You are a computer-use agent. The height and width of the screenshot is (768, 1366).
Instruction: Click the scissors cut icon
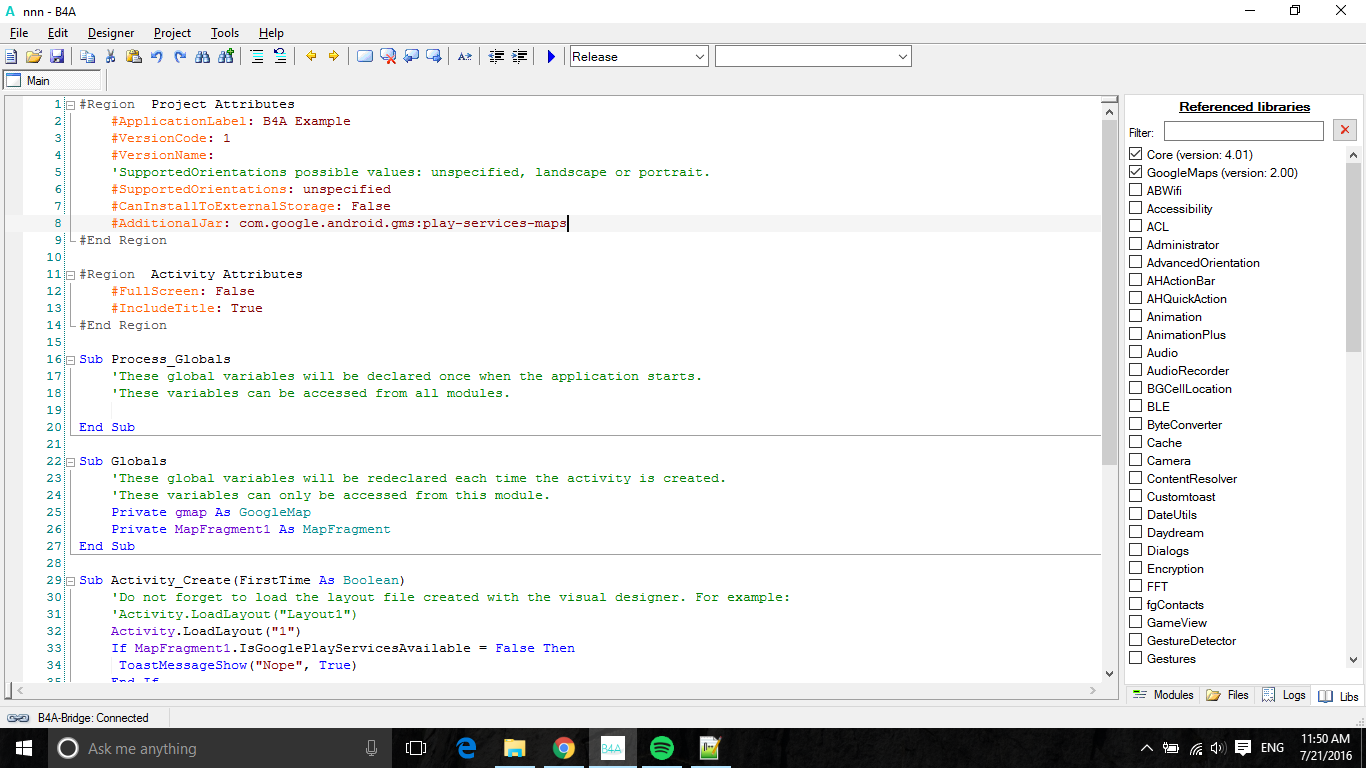(x=110, y=57)
